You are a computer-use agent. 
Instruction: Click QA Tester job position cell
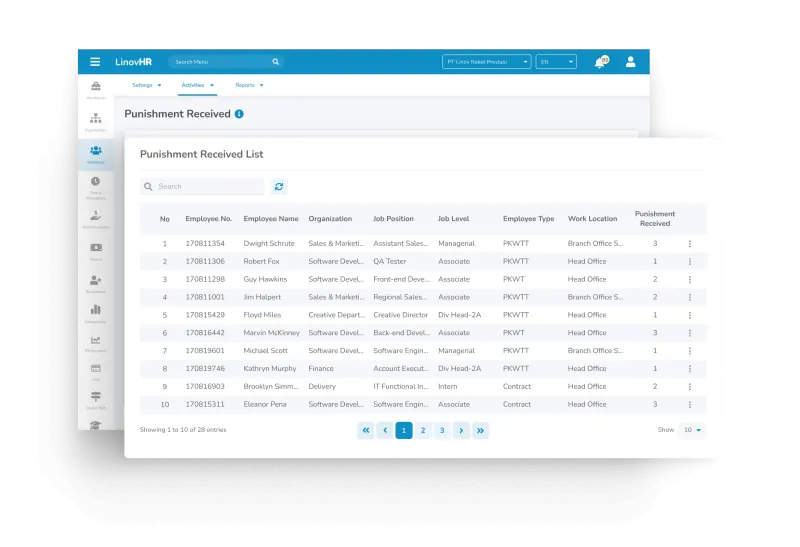point(390,261)
